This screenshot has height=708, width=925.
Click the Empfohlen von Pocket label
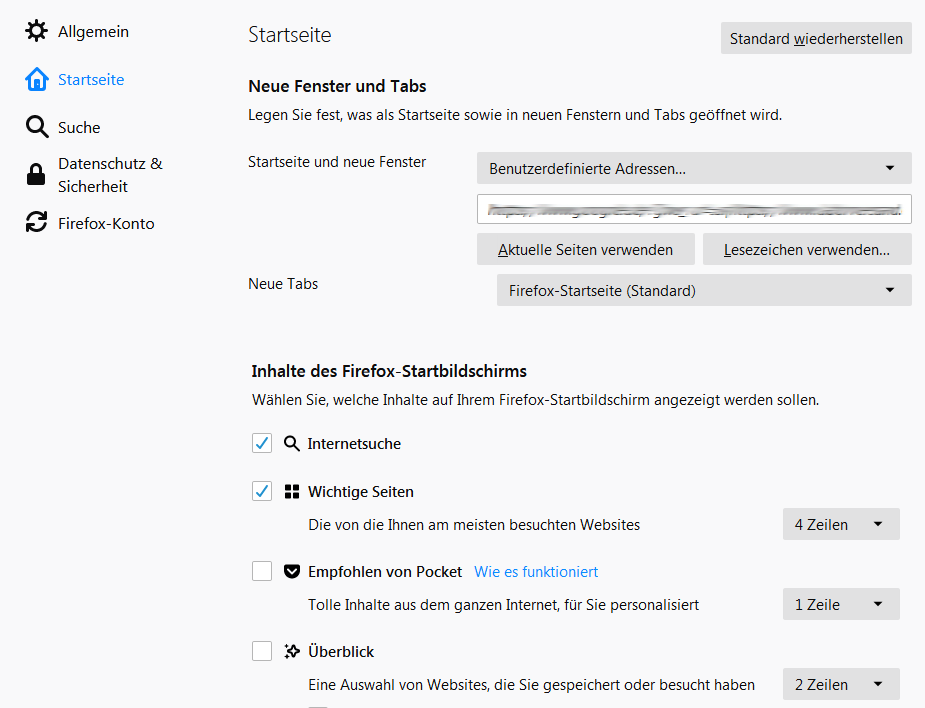(x=385, y=572)
